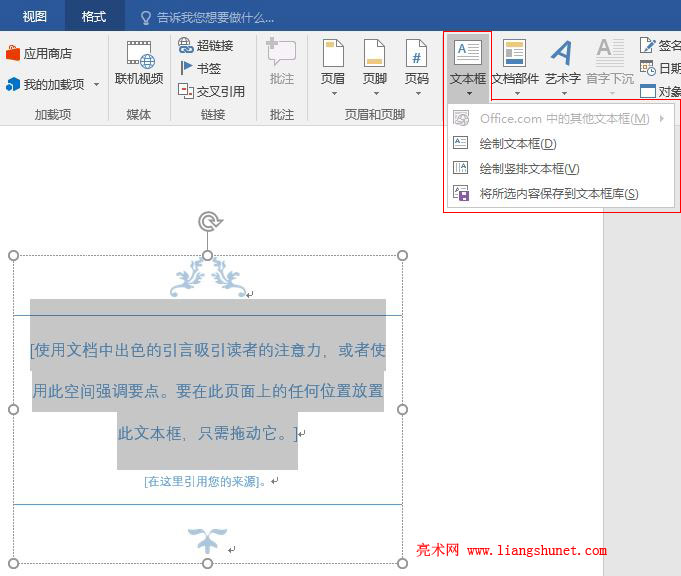This screenshot has width=681, height=576.
Task: Click the 加载项 group label
Action: point(53,115)
